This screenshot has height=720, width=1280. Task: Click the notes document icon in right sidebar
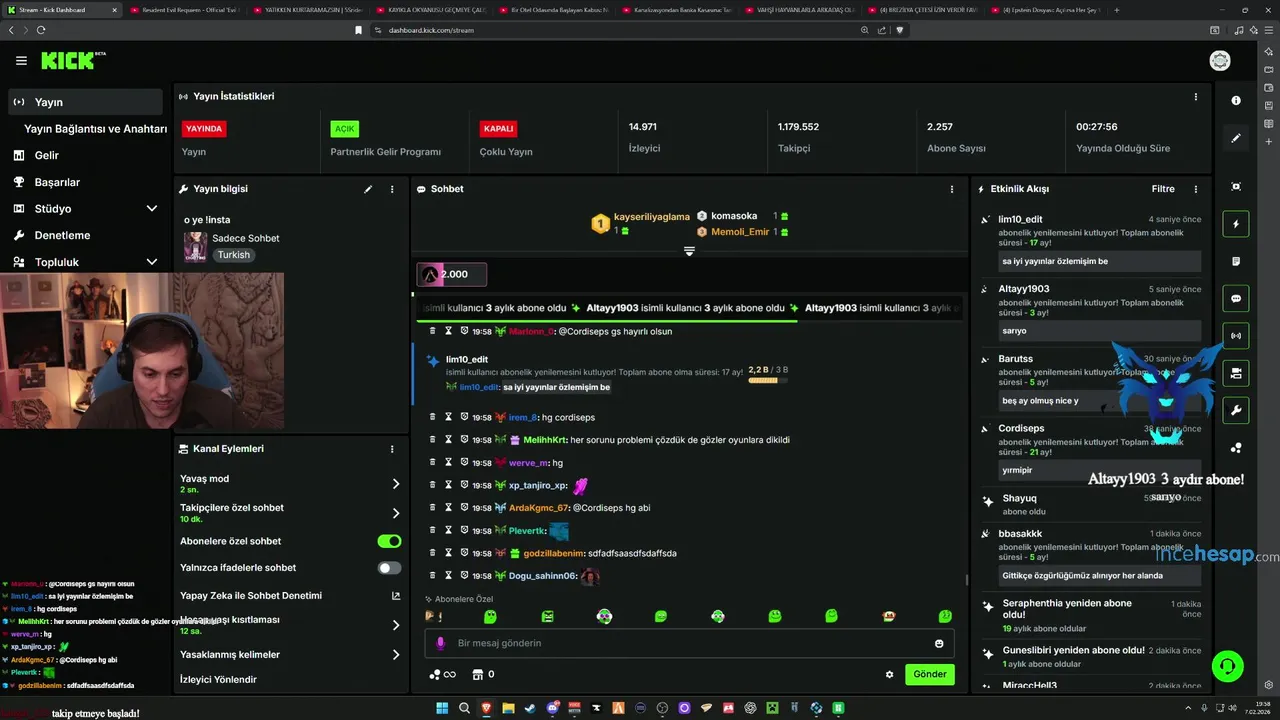click(x=1236, y=261)
